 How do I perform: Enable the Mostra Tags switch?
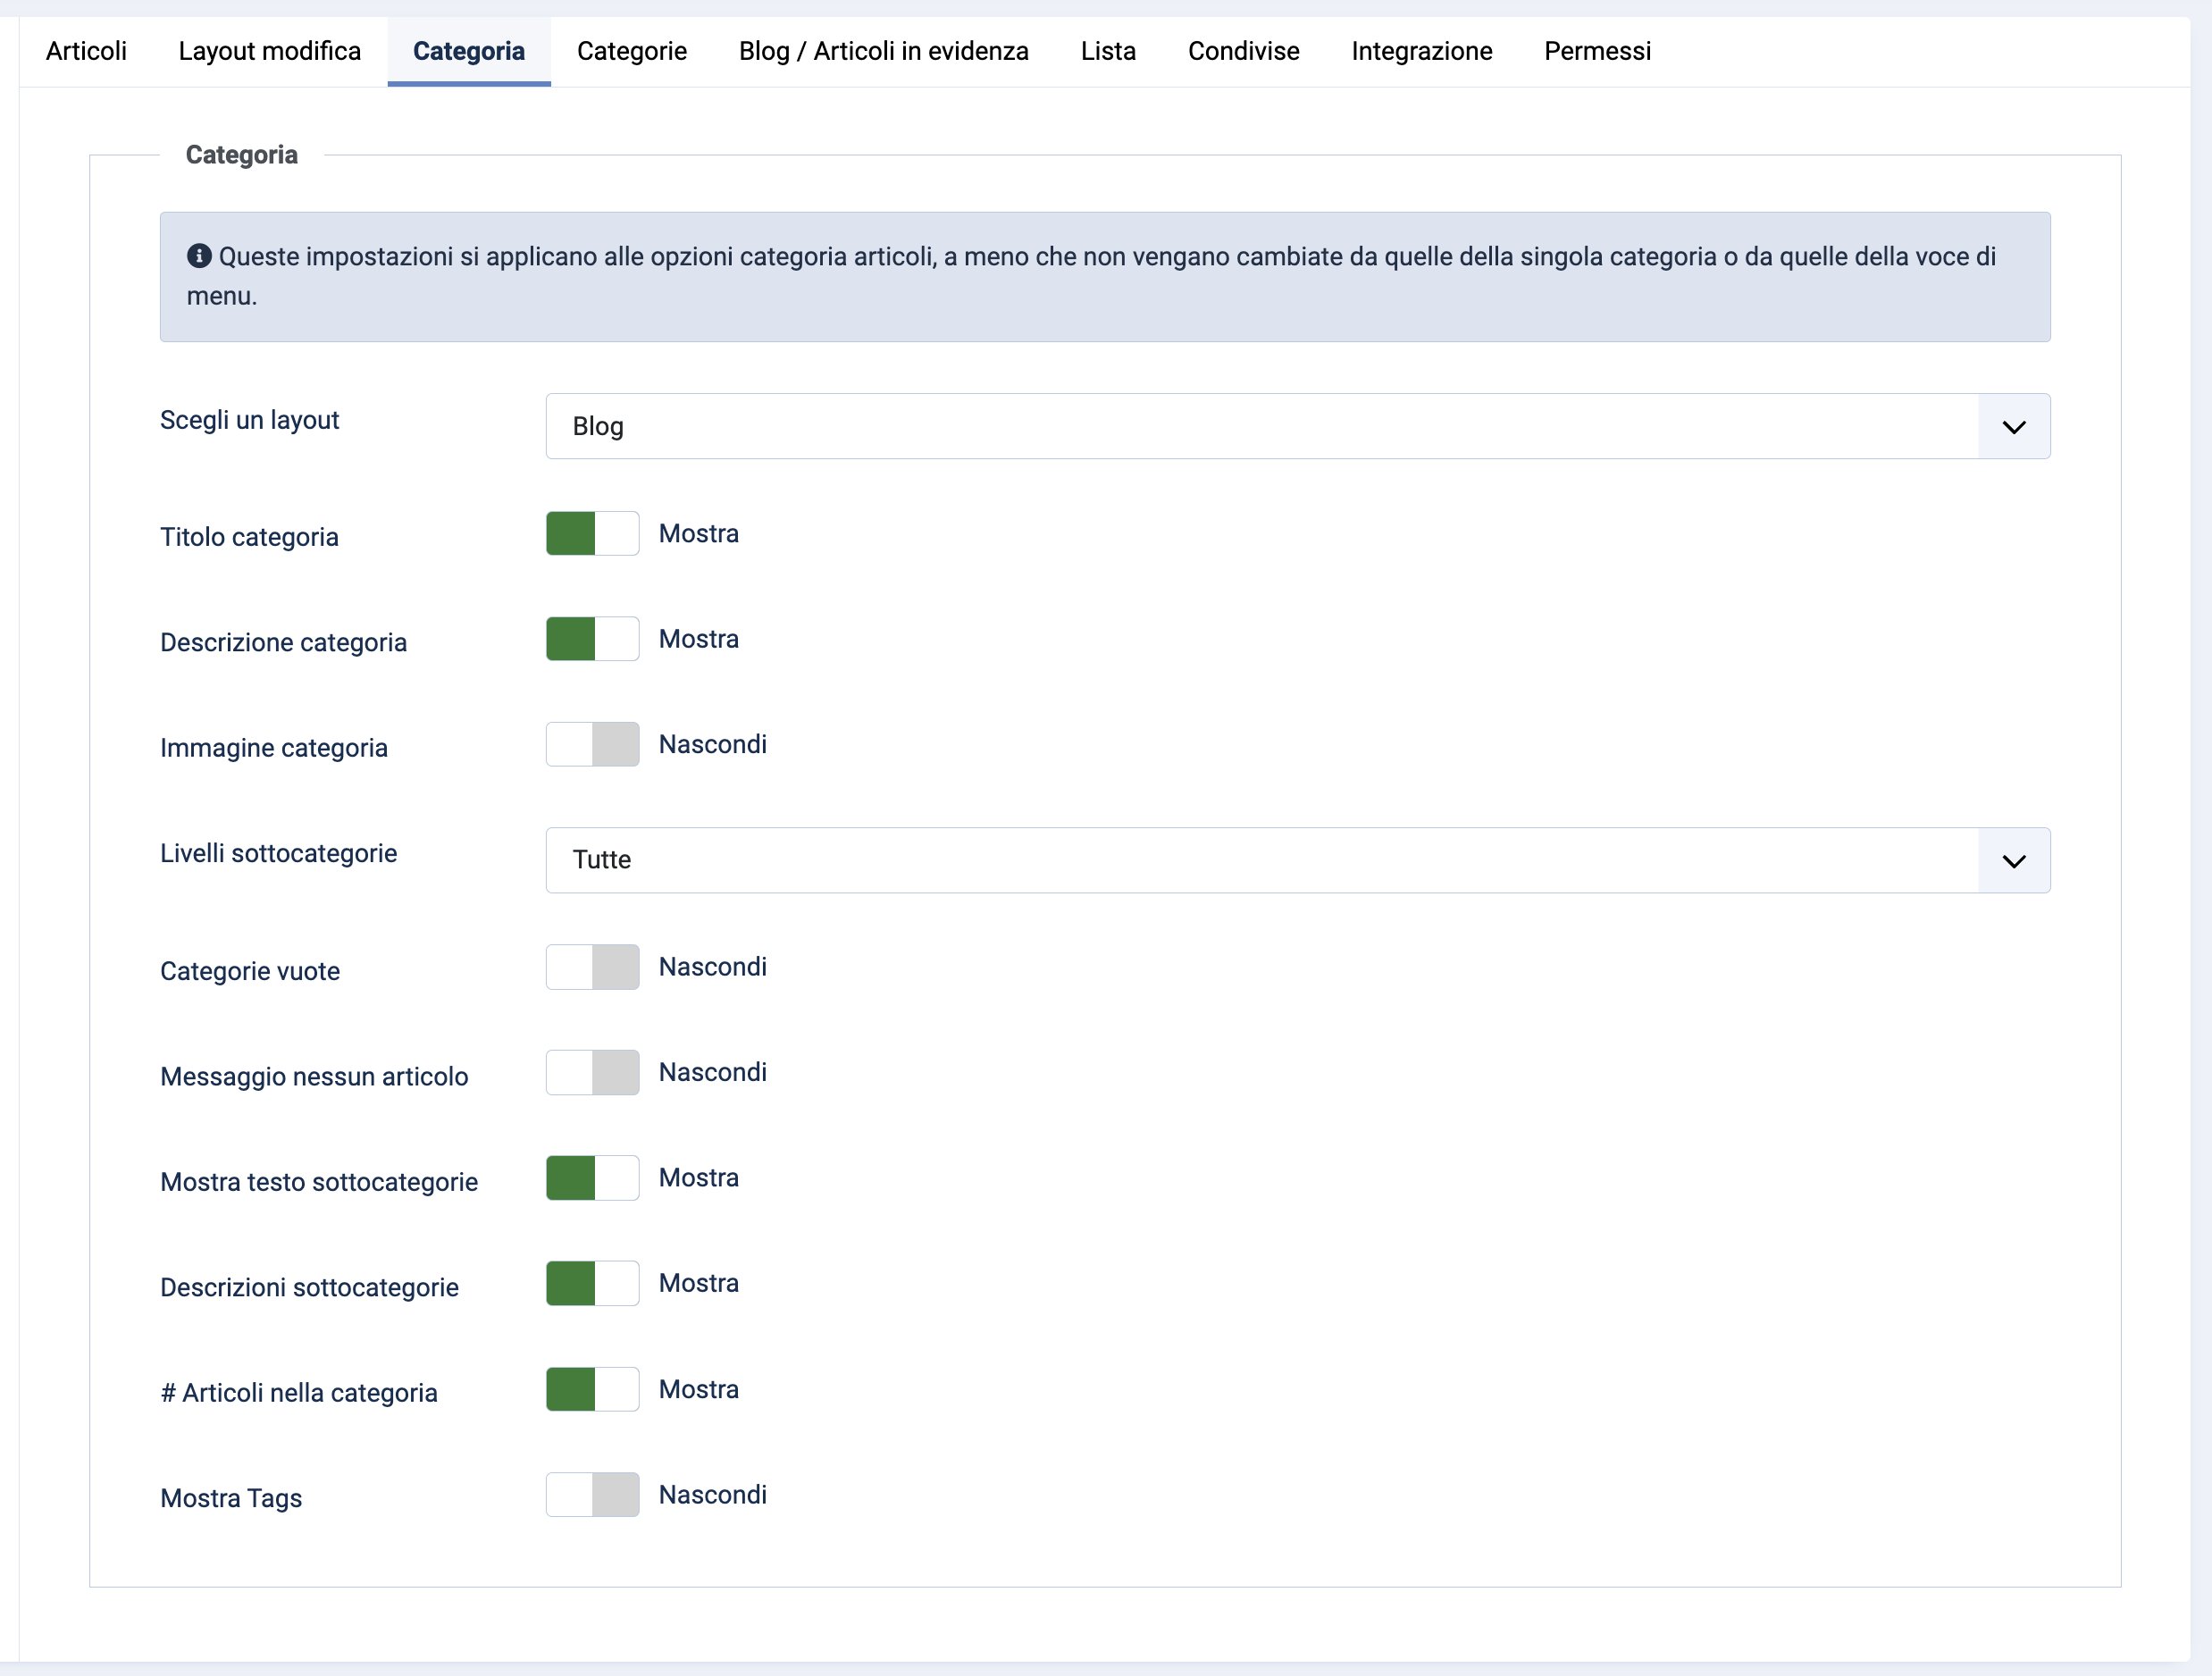[592, 1495]
